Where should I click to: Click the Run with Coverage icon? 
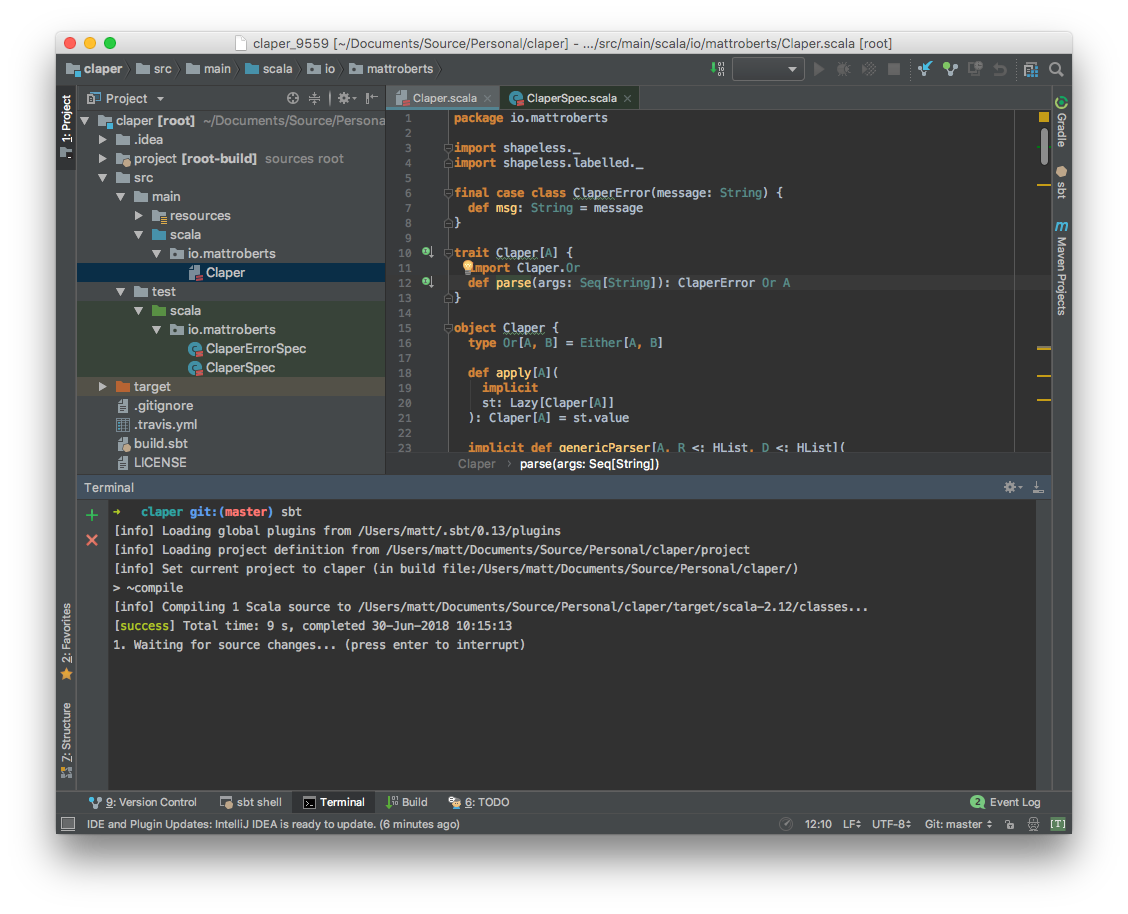click(869, 69)
